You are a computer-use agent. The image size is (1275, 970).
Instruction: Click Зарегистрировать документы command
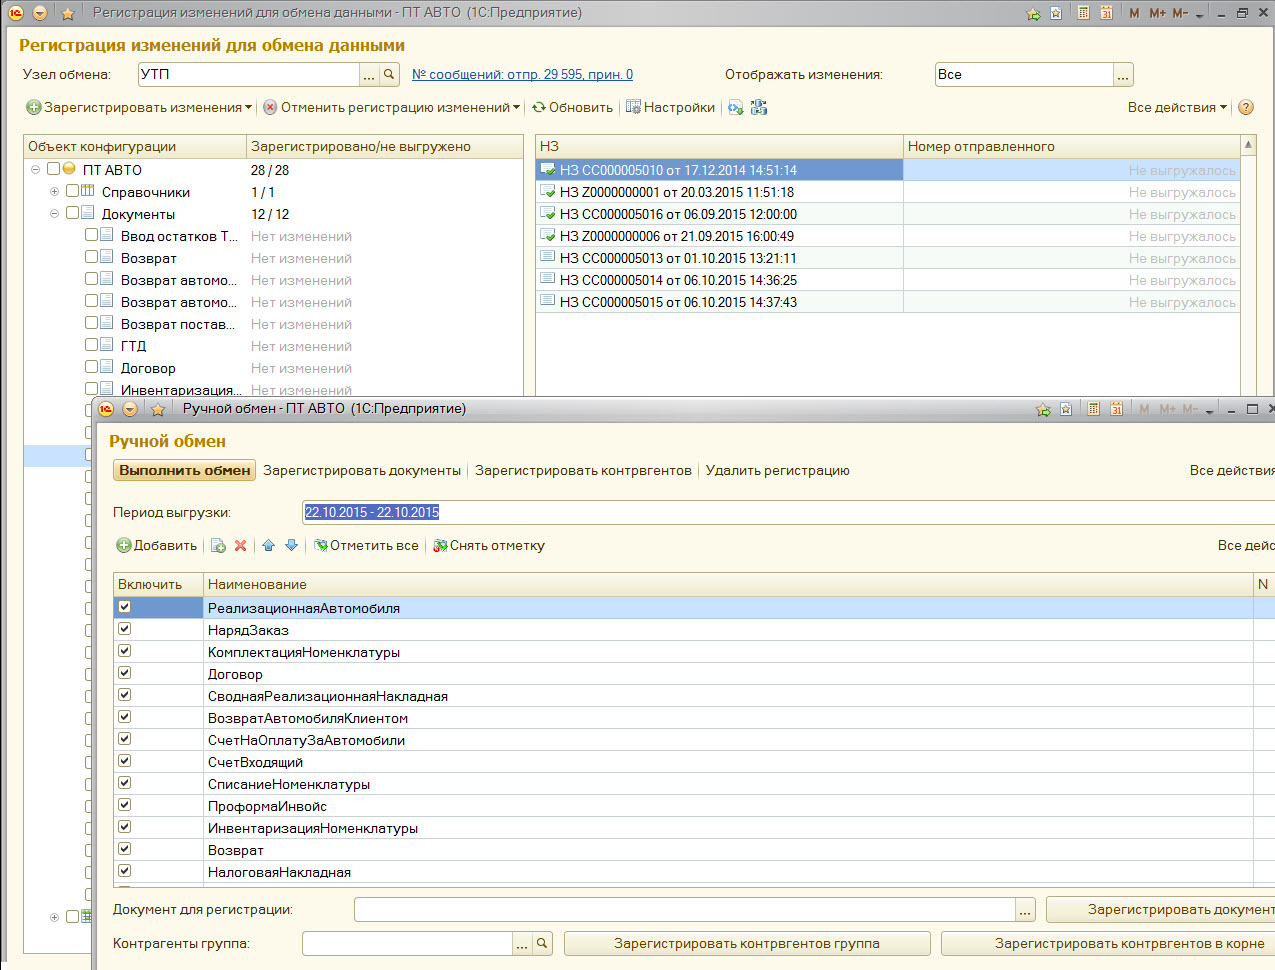coord(362,470)
